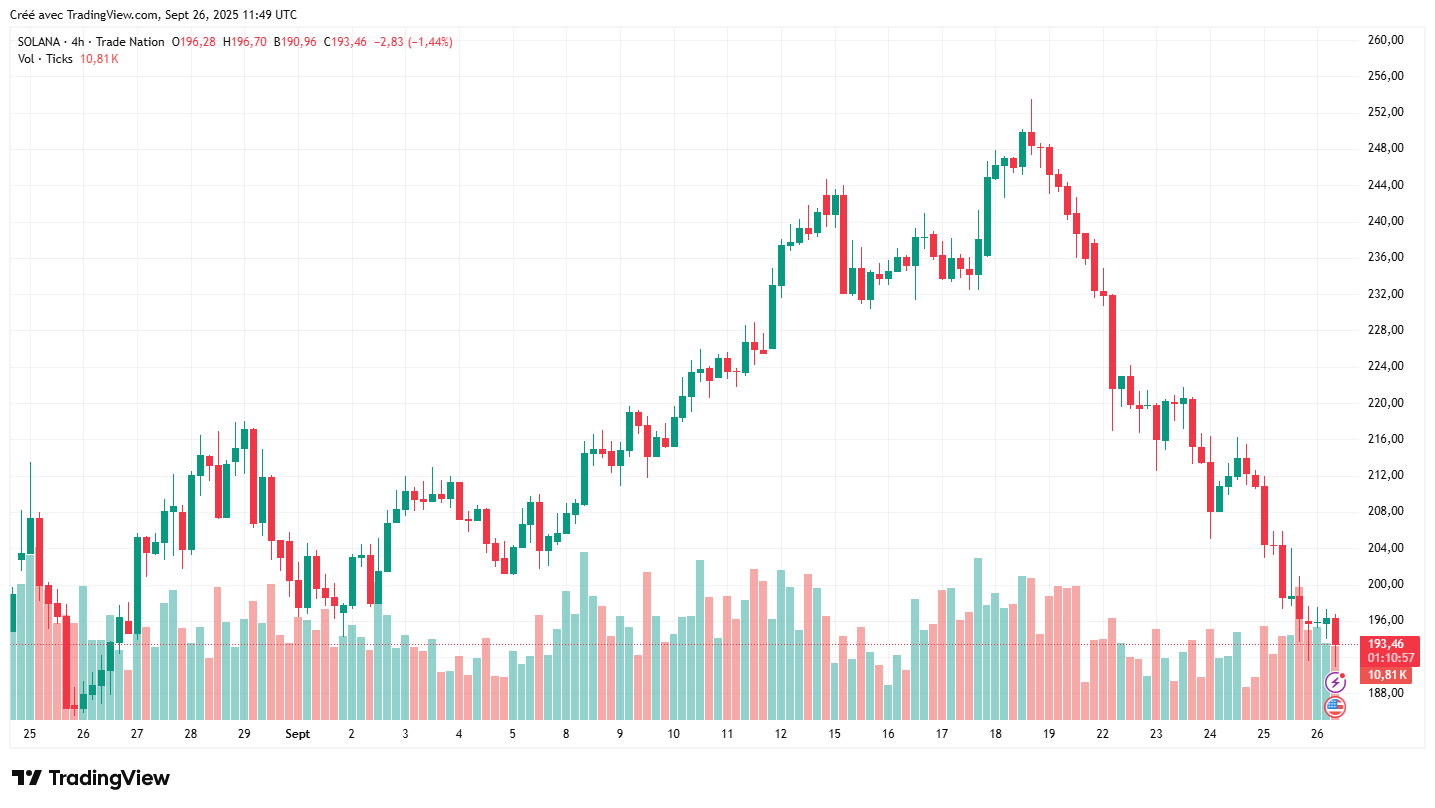This screenshot has height=808, width=1435.
Task: Click the red 193,46 current price label
Action: 1386,644
